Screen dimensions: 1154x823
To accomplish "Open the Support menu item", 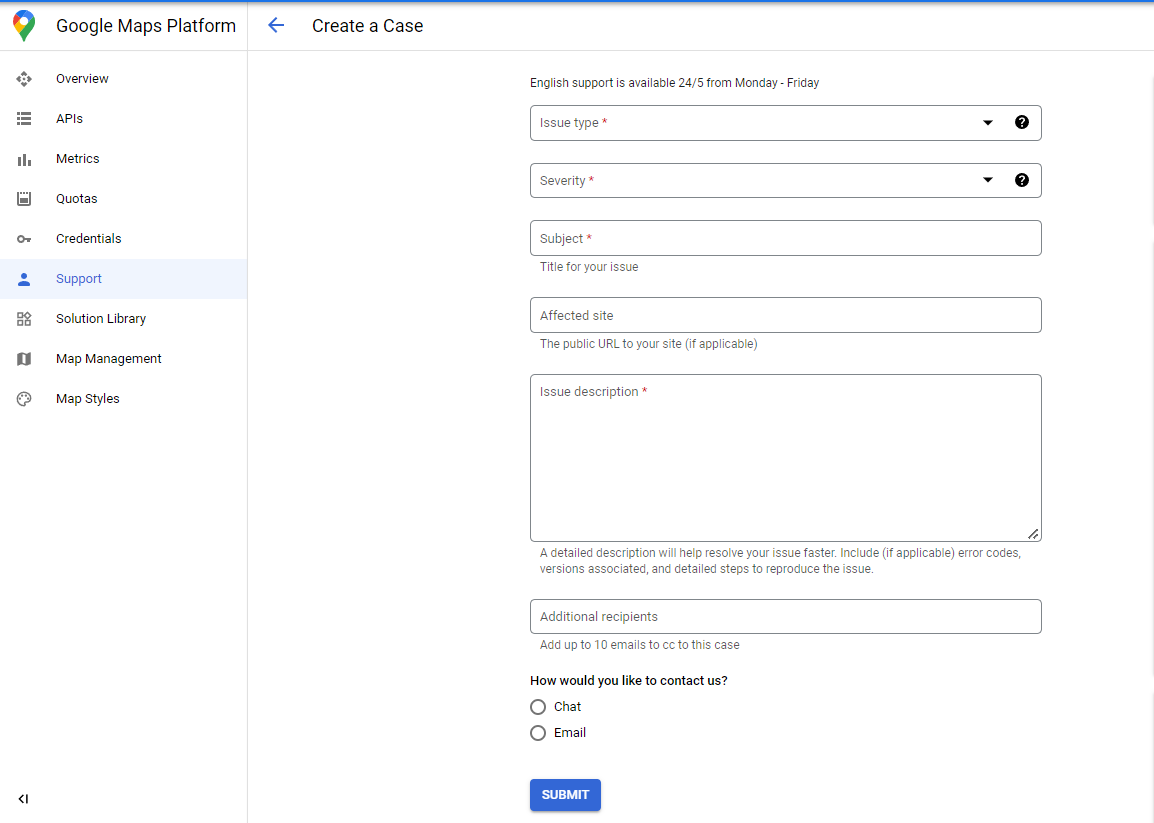I will [x=124, y=279].
